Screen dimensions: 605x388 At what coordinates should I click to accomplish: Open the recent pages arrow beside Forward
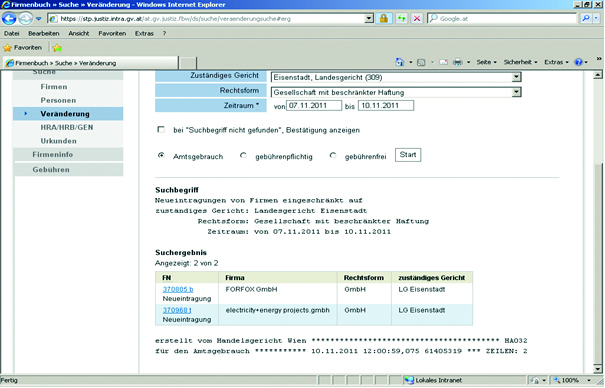(39, 19)
